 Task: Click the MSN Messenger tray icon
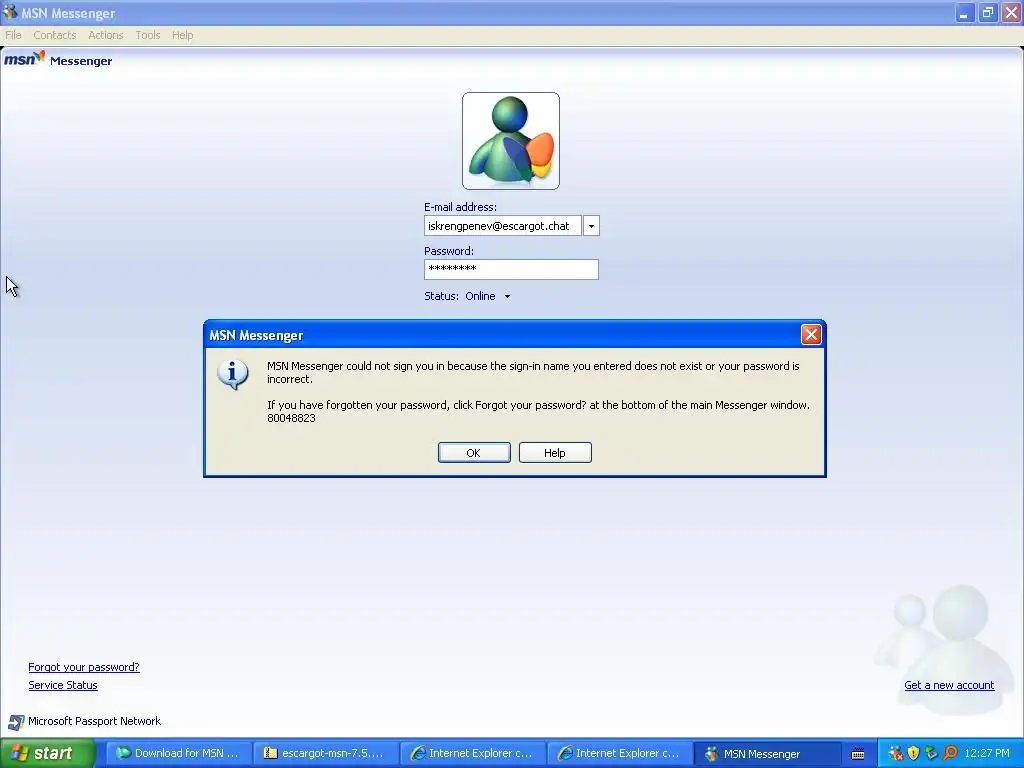895,754
